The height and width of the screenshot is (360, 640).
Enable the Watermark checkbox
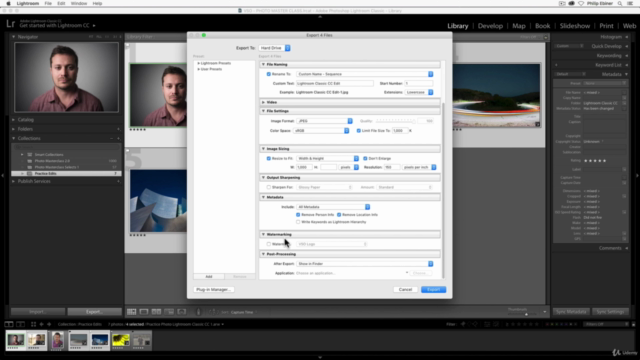269,244
